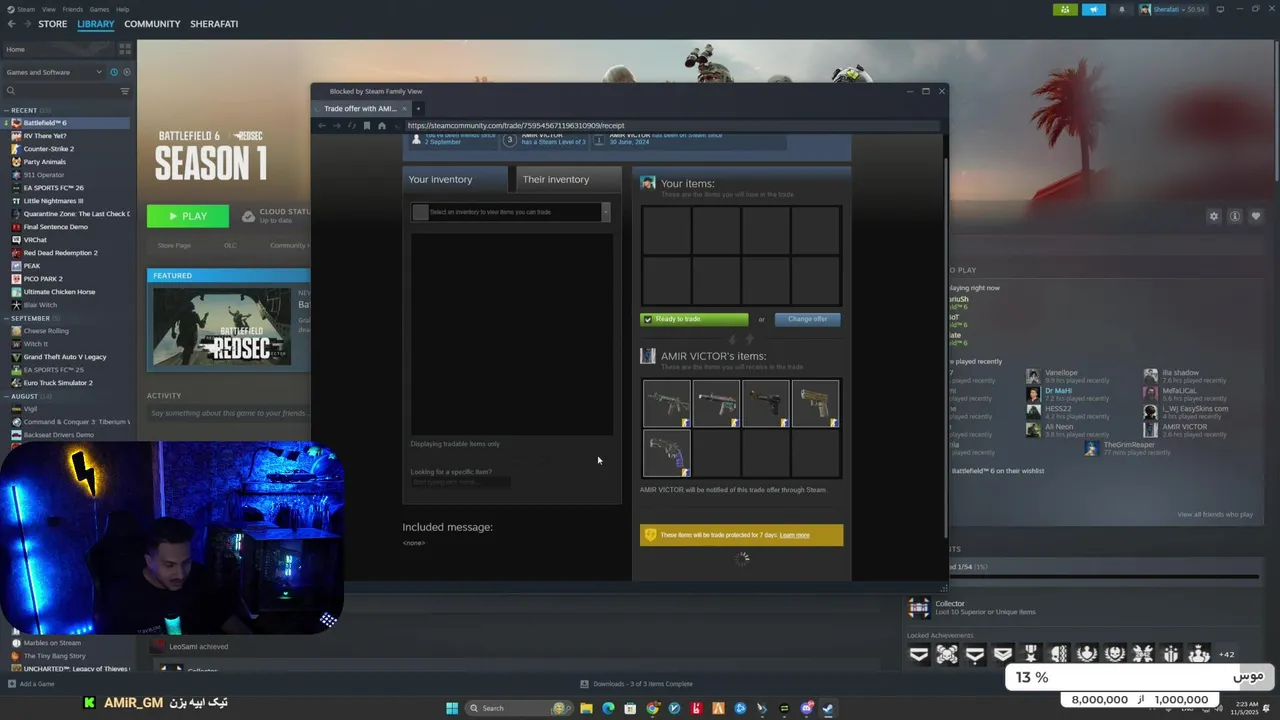Image resolution: width=1280 pixels, height=720 pixels.
Task: Open Battlefield 6 Store Page link
Action: pyautogui.click(x=174, y=245)
